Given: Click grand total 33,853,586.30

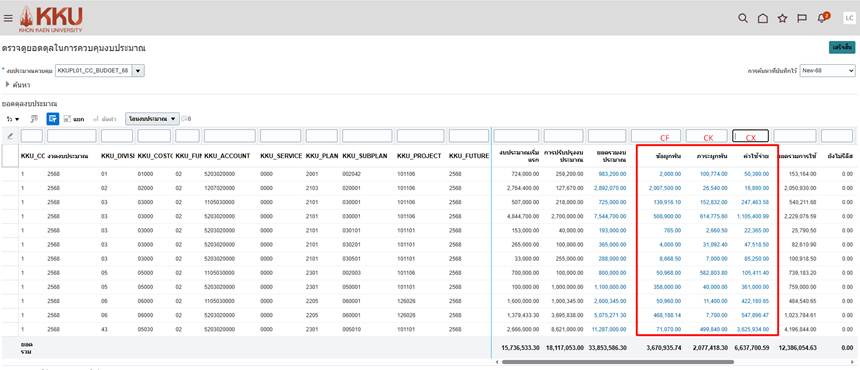Looking at the screenshot, I should (608, 348).
